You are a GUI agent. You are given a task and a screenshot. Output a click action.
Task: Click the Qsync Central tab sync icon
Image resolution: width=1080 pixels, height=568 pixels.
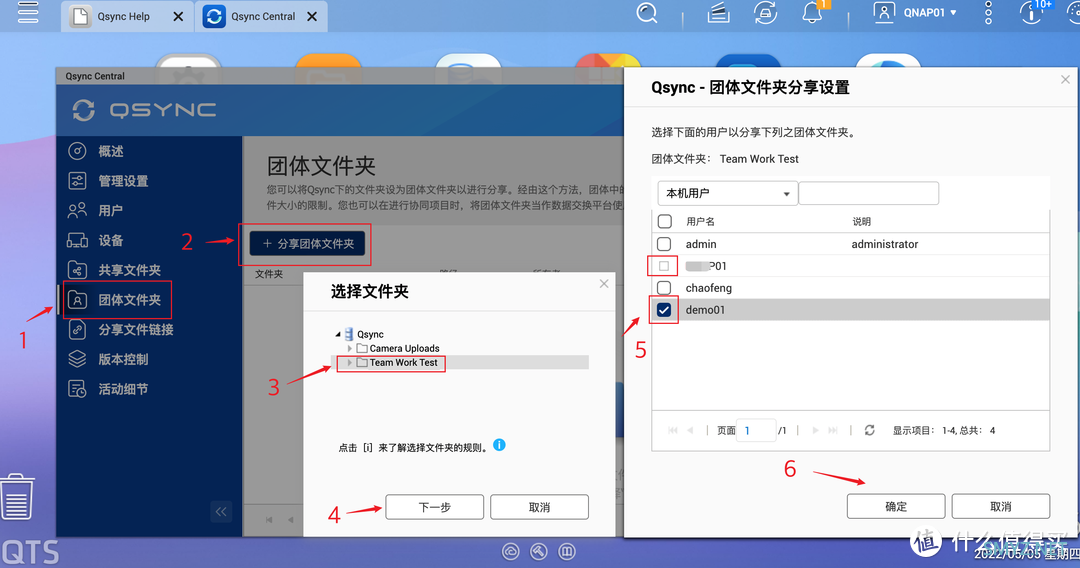[x=214, y=17]
